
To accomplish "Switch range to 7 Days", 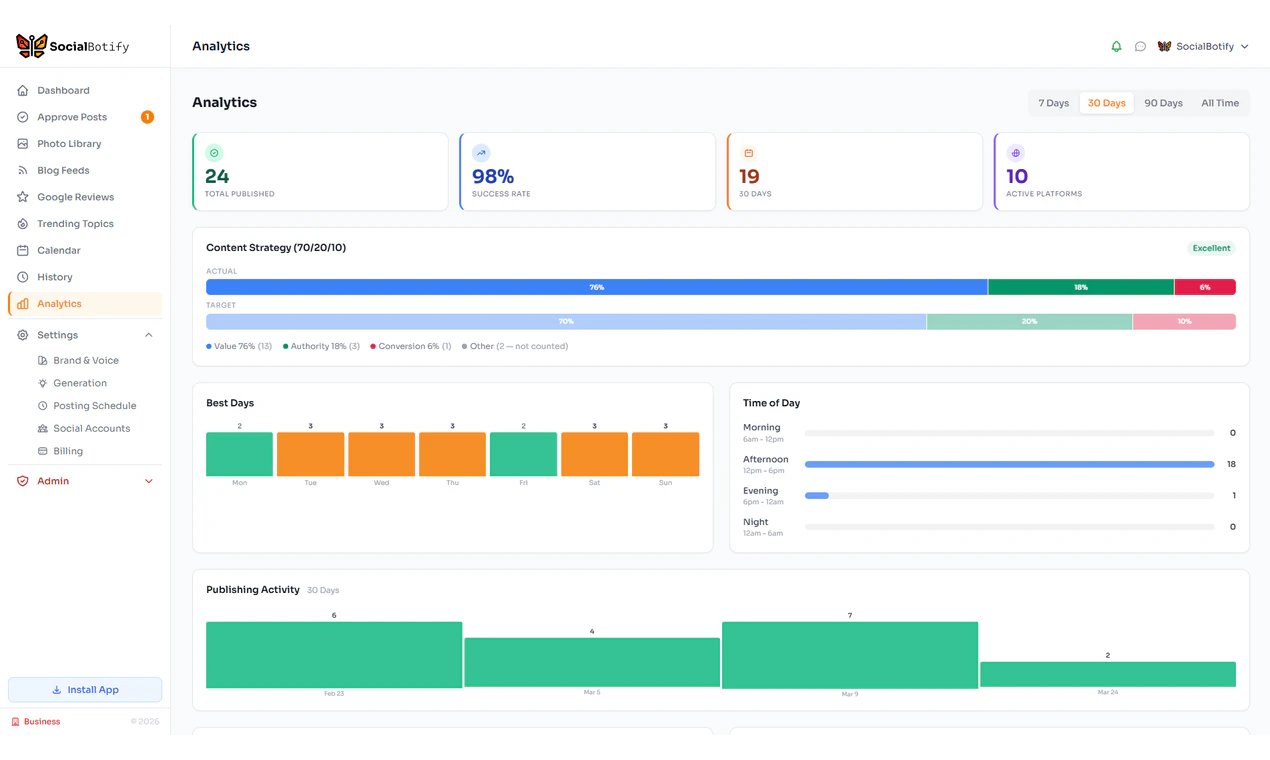I will click(x=1054, y=103).
